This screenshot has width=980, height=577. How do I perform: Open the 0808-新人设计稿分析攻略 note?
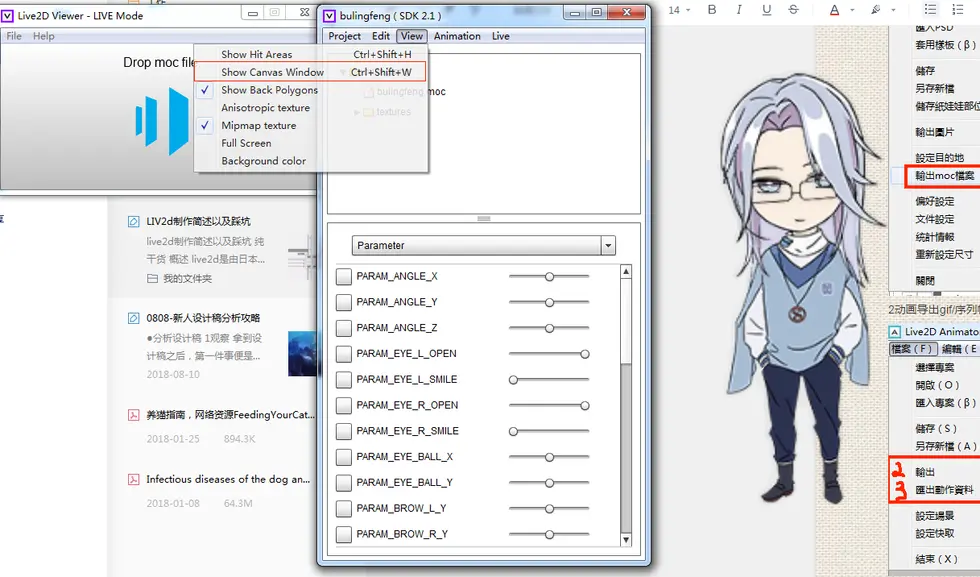pos(203,318)
